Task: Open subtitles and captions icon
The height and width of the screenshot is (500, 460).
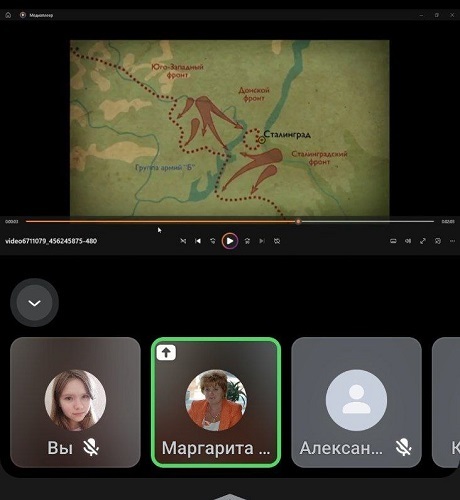Action: pyautogui.click(x=393, y=241)
